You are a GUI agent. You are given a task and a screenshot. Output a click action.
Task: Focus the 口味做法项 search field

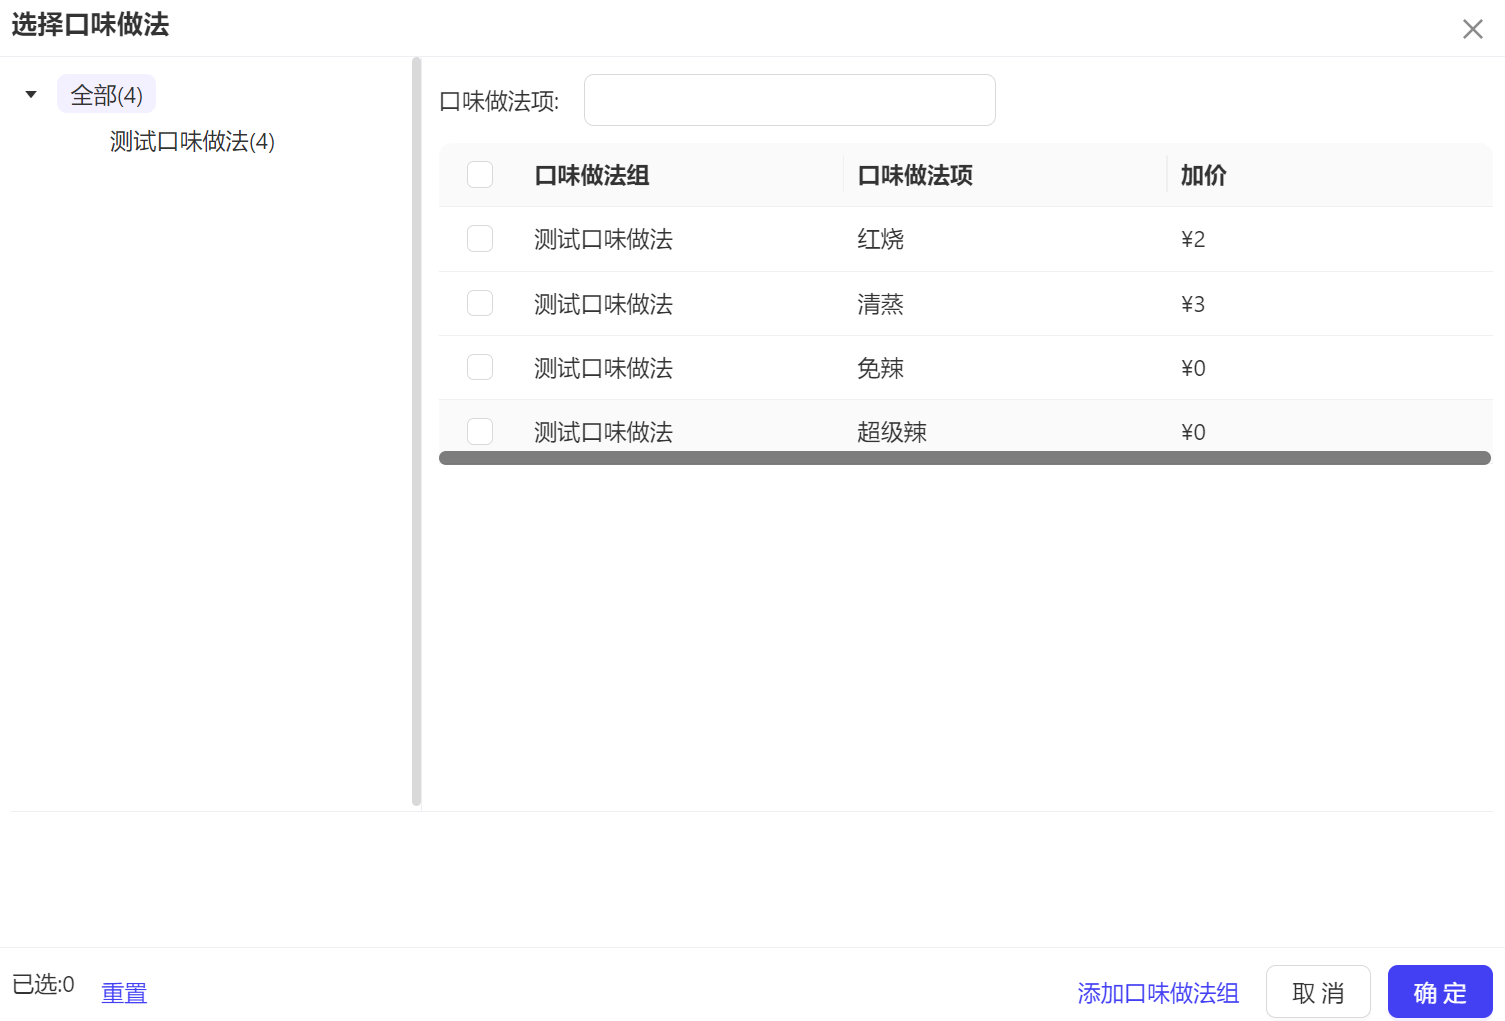click(789, 100)
